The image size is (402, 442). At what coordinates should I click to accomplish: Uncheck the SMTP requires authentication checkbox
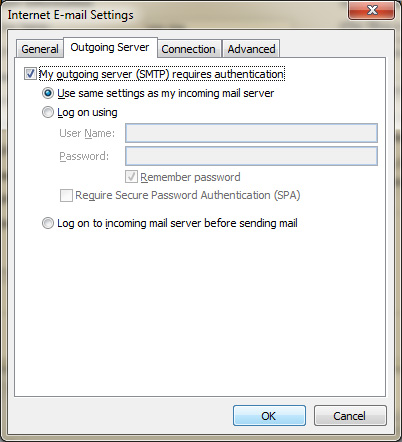(x=30, y=74)
